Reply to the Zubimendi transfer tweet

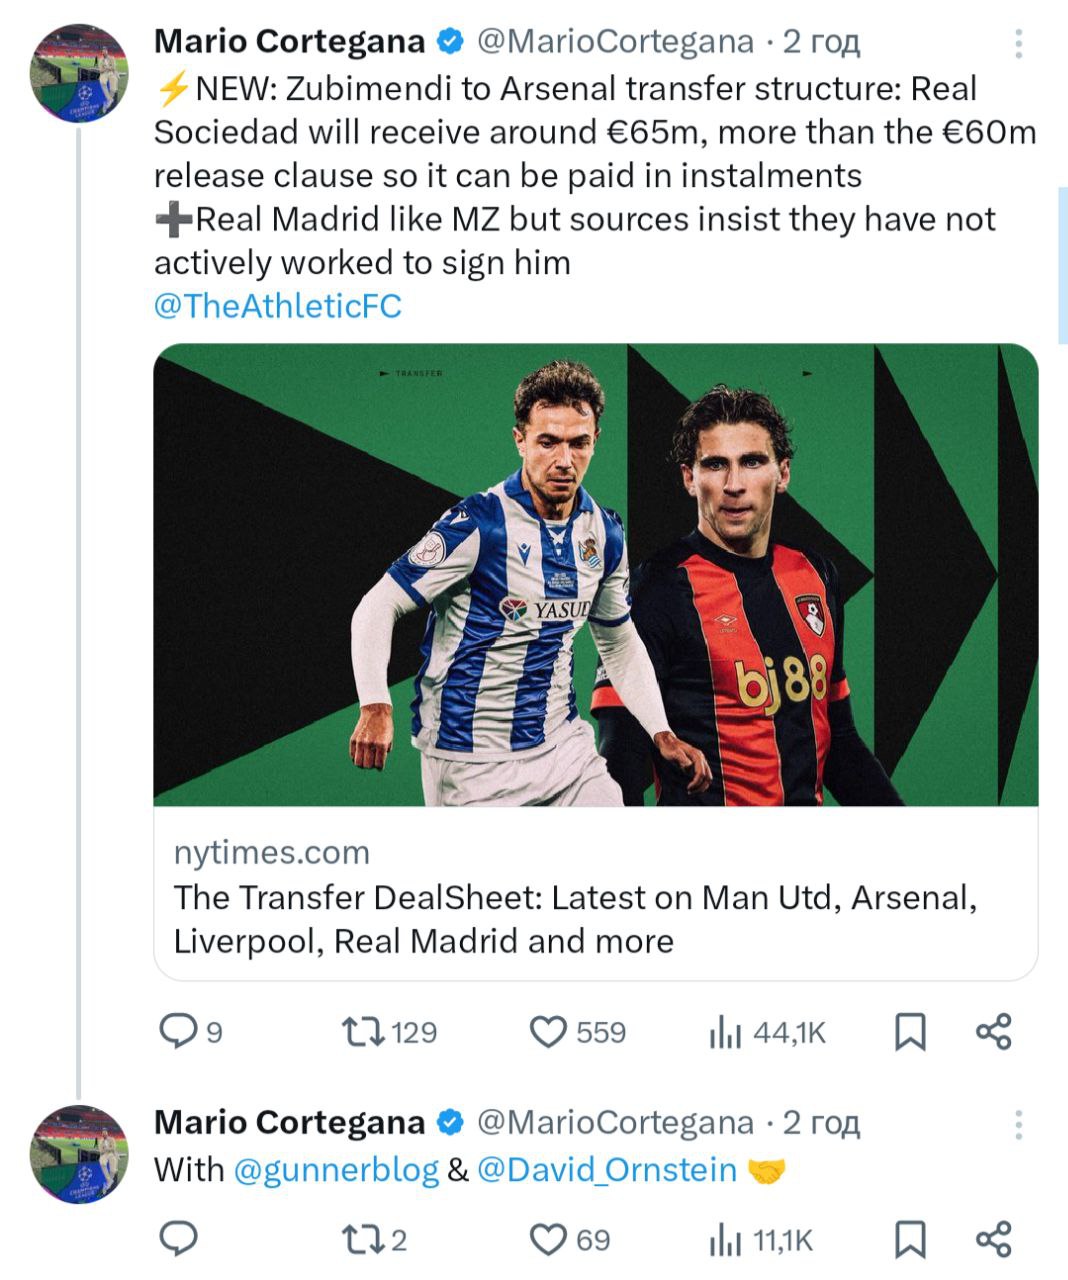coord(180,1031)
